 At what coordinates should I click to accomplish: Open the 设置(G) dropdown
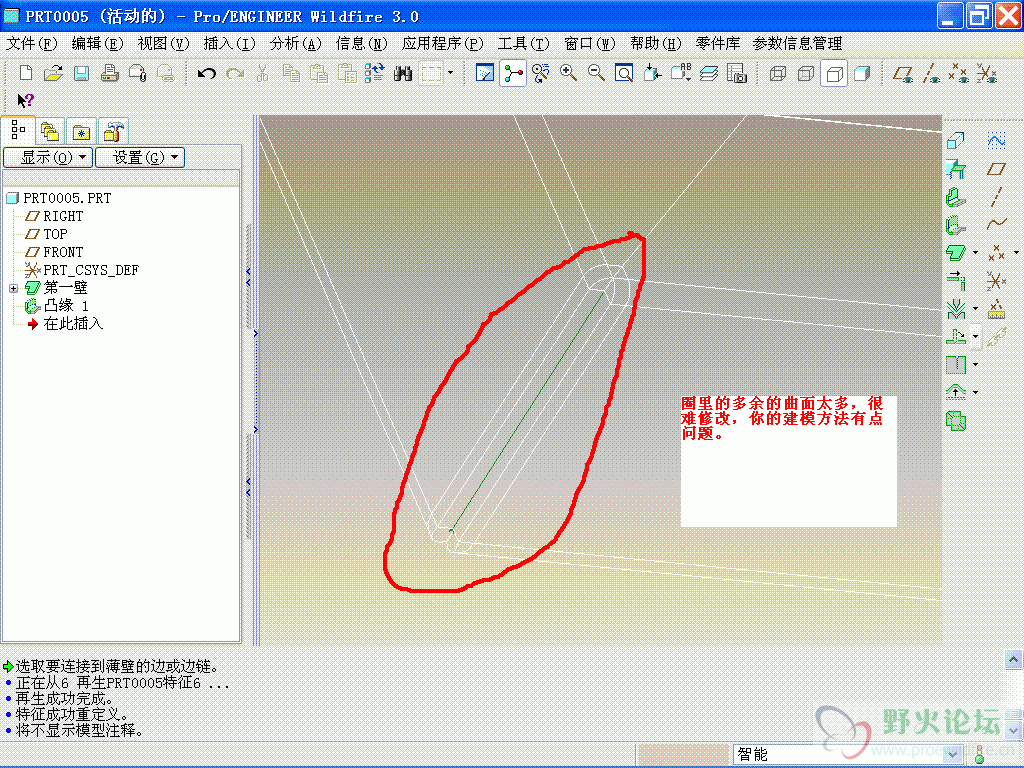click(140, 157)
